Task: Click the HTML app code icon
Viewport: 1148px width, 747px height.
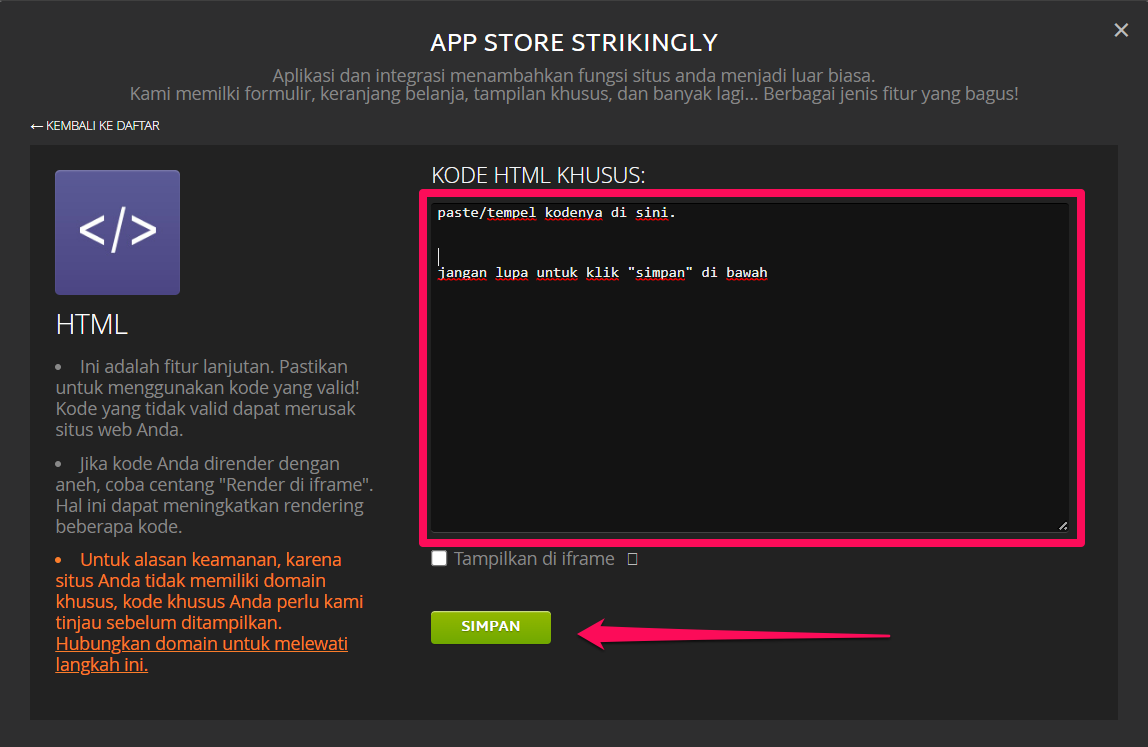Action: click(x=117, y=232)
